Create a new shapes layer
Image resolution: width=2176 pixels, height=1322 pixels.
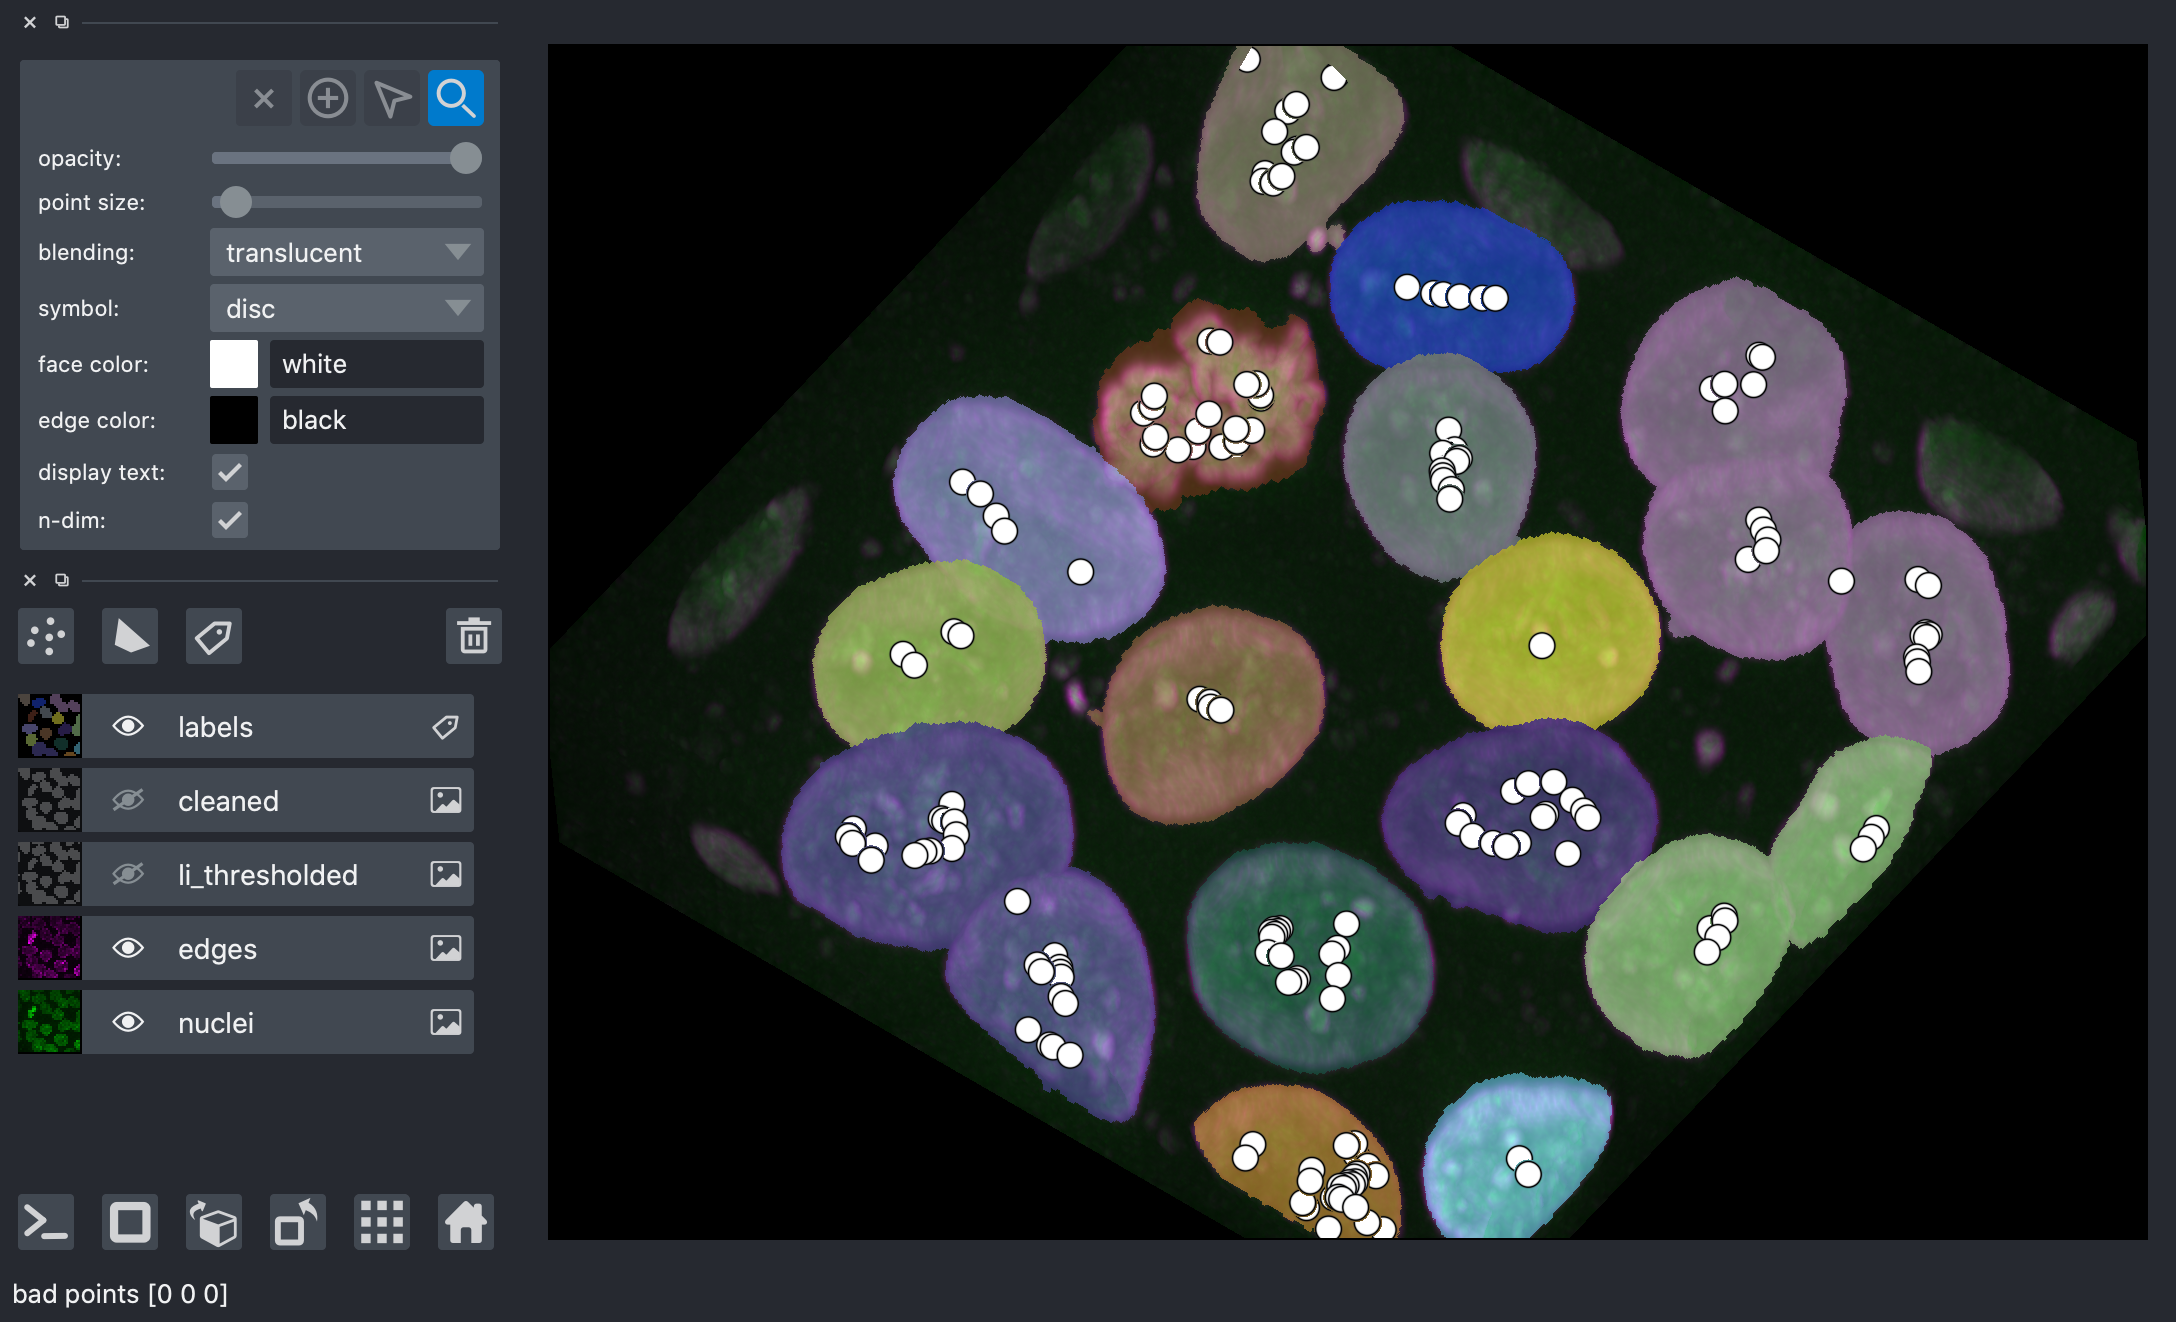(130, 636)
